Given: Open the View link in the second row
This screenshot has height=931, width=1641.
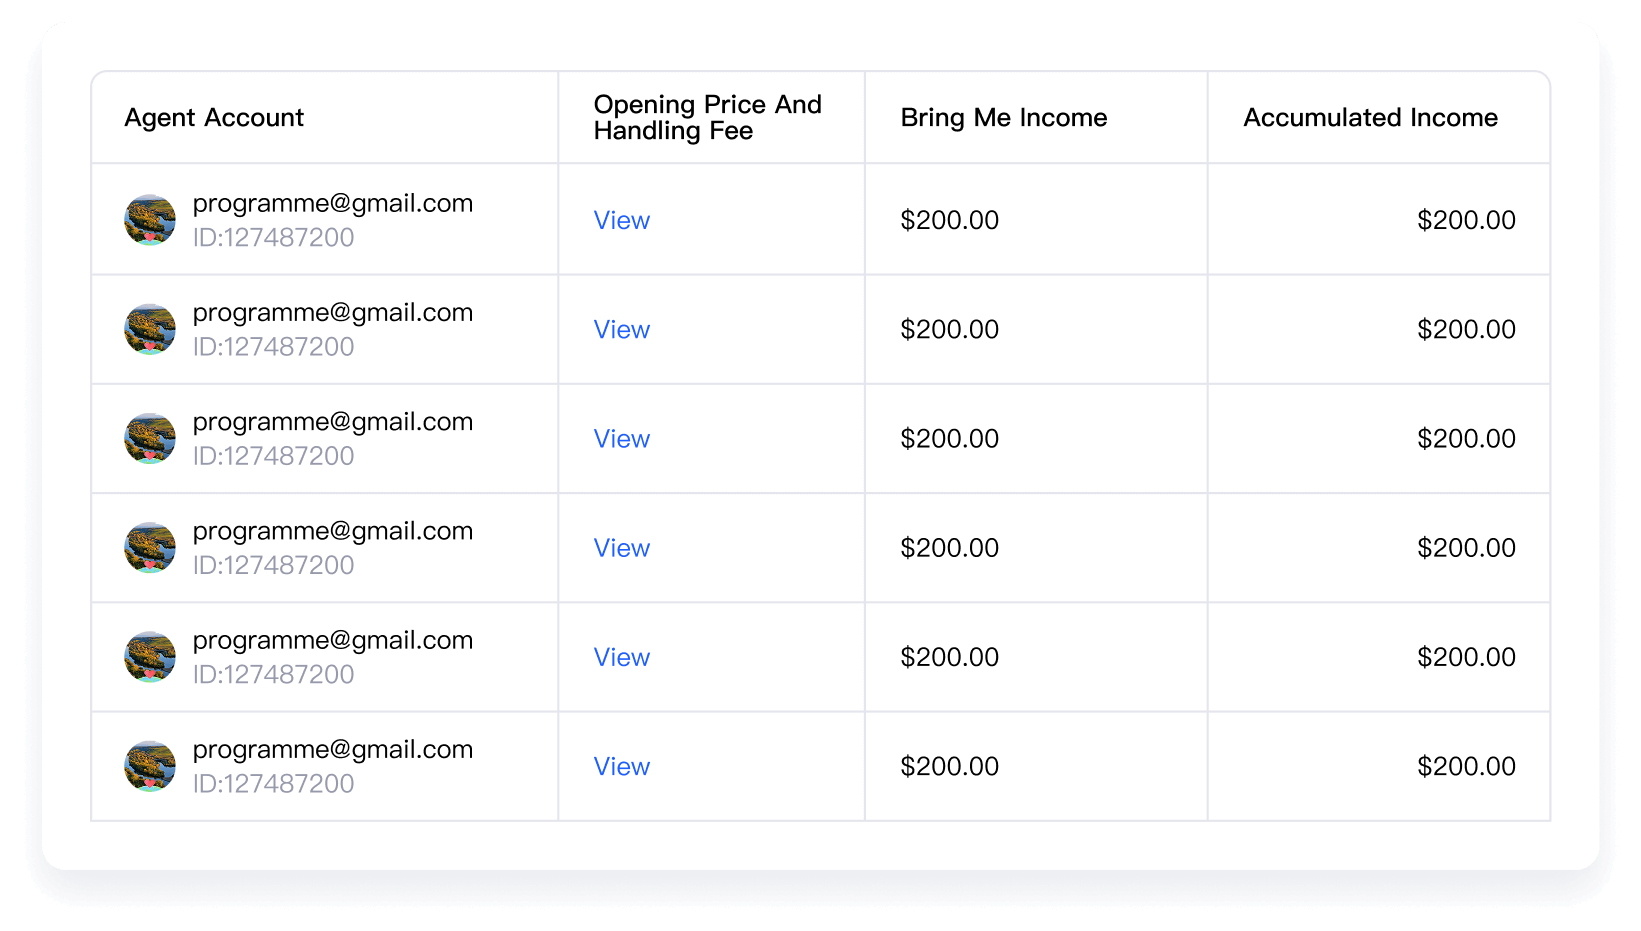Looking at the screenshot, I should click(622, 329).
